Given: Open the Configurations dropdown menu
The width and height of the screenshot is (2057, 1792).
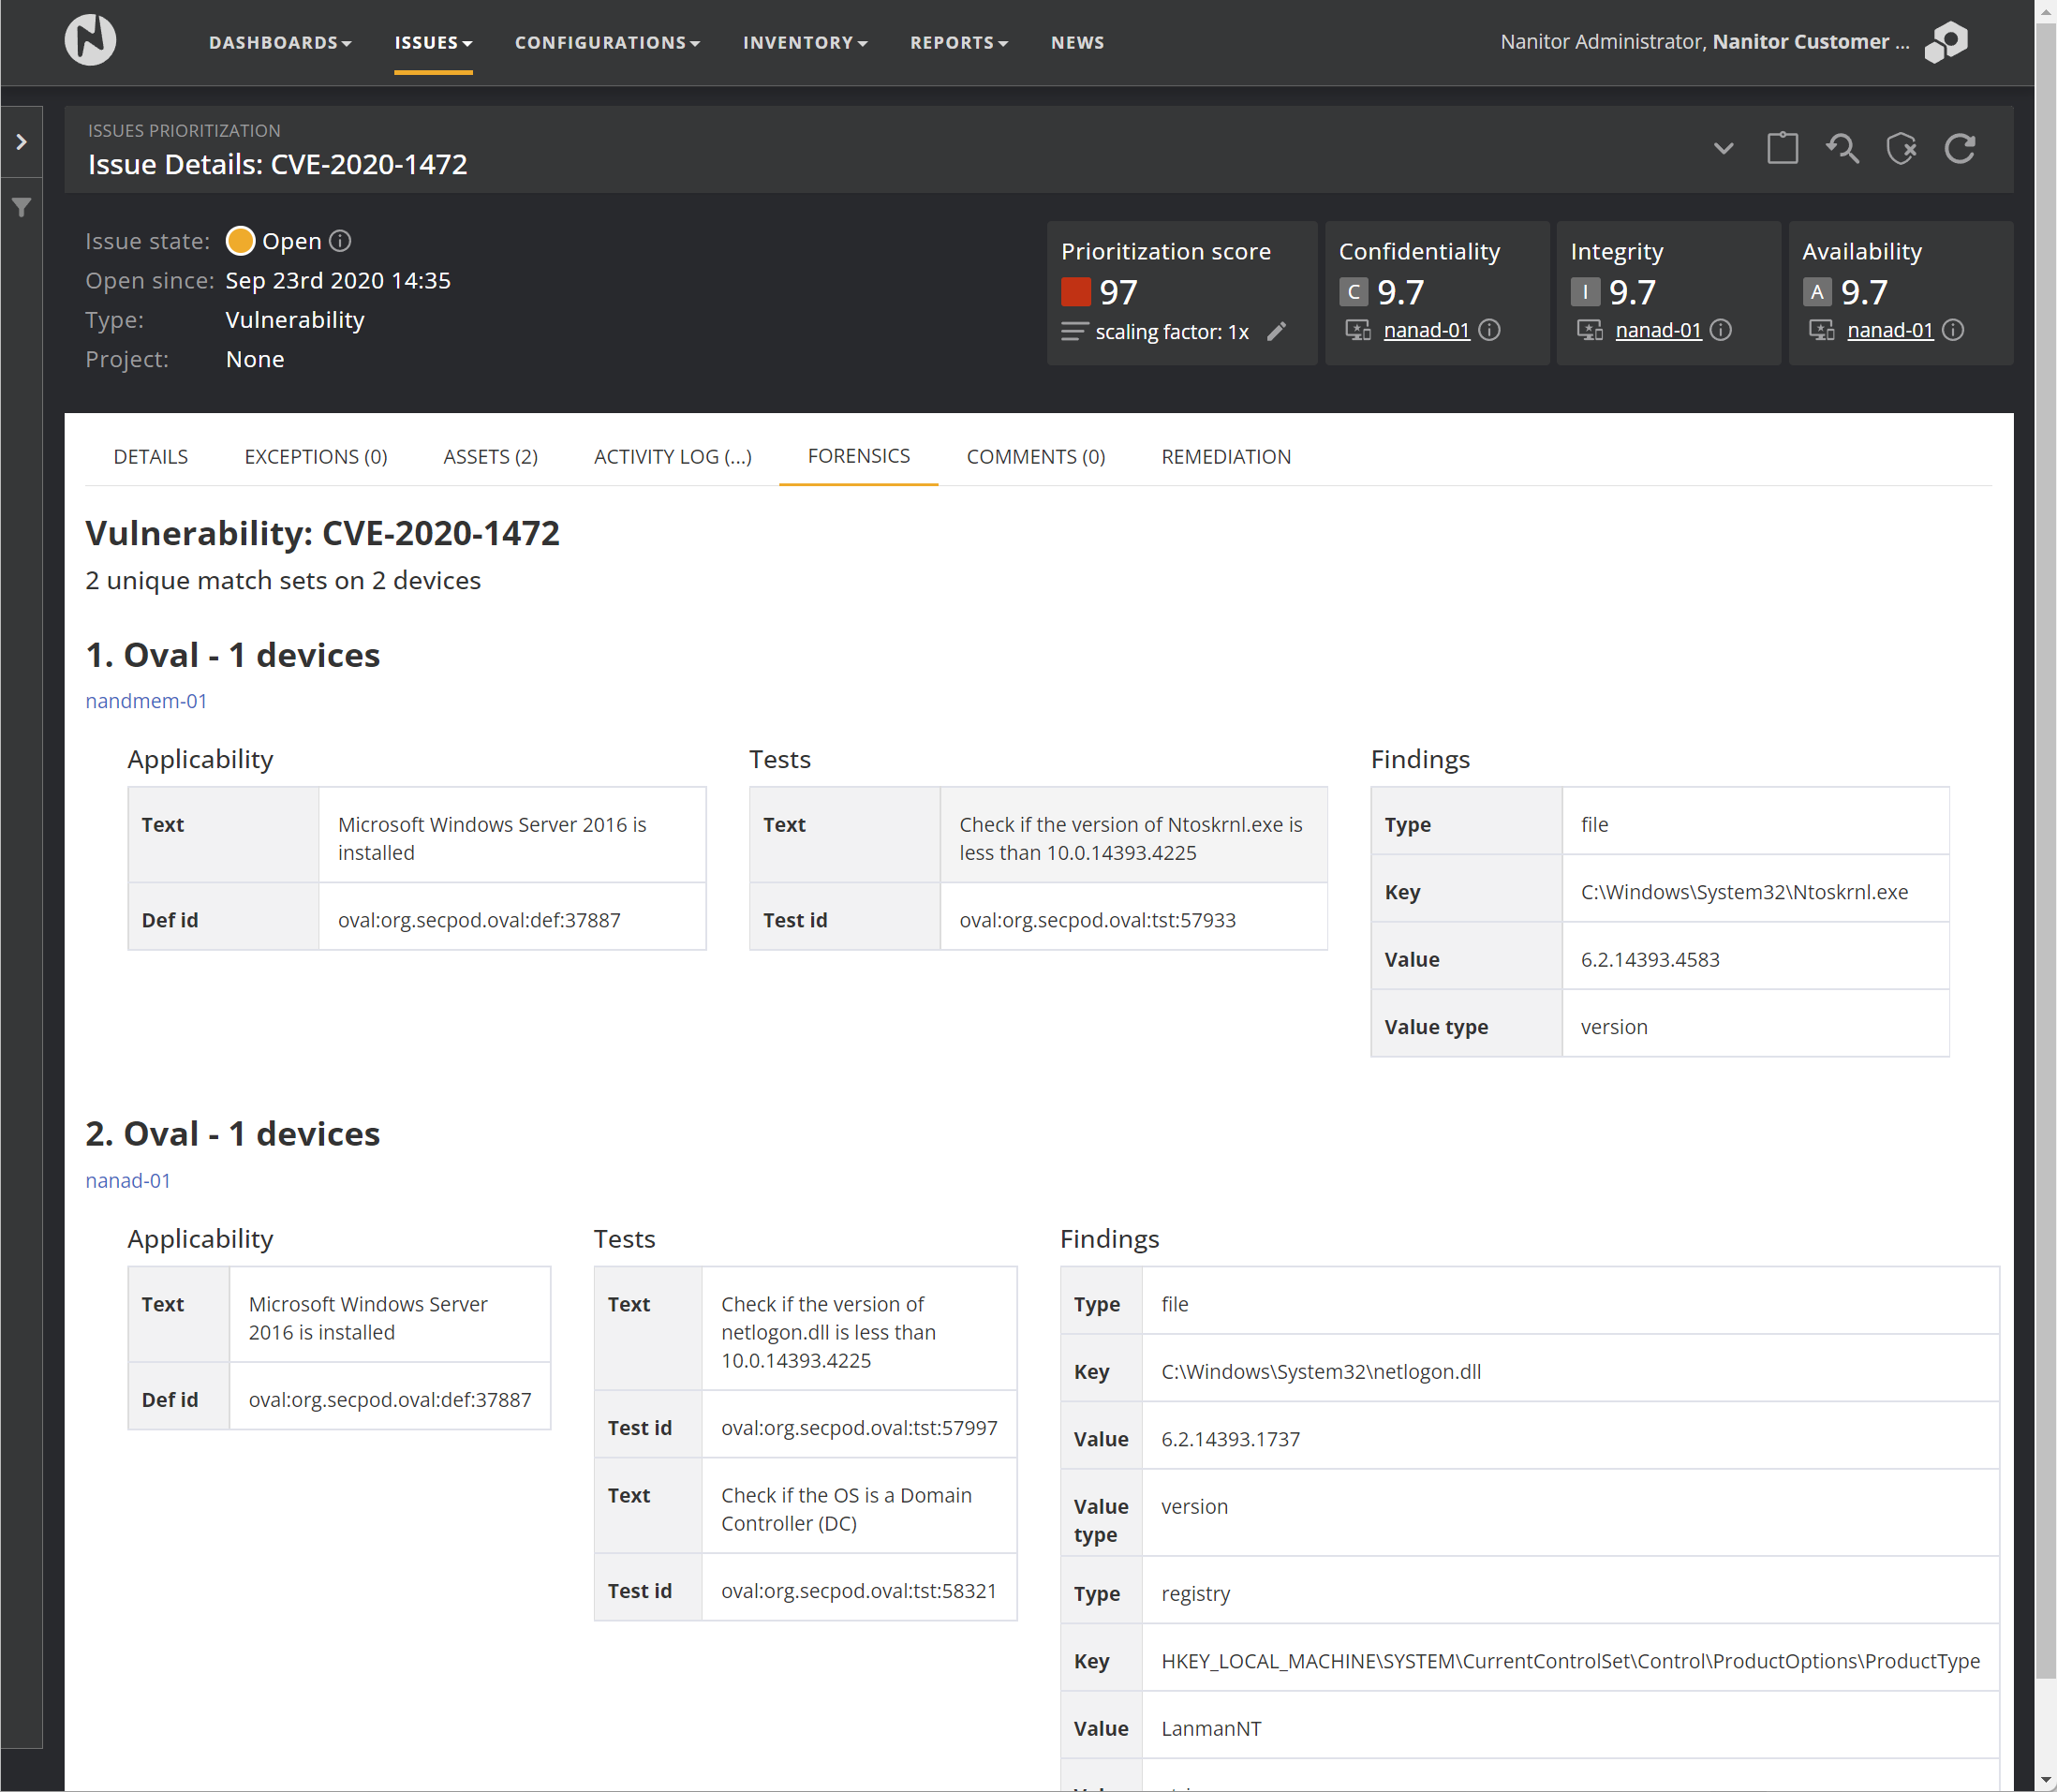Looking at the screenshot, I should (607, 43).
